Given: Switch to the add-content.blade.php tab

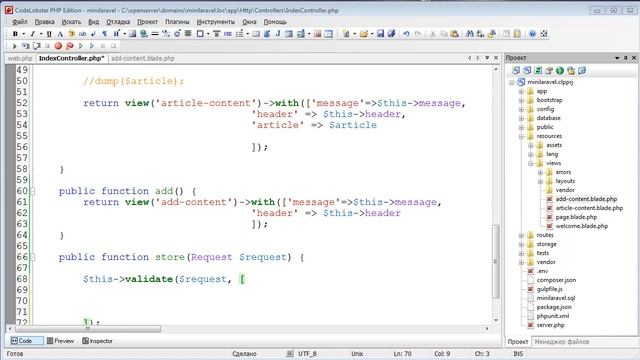Looking at the screenshot, I should (143, 58).
